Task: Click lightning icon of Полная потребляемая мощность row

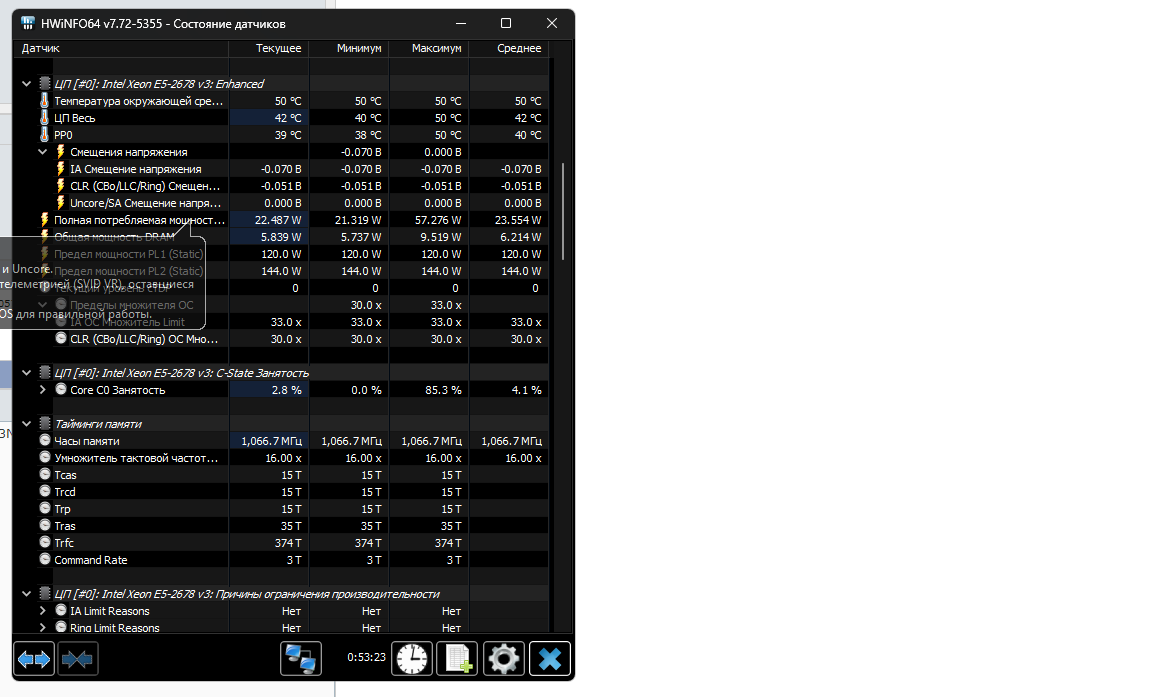Action: (x=44, y=220)
